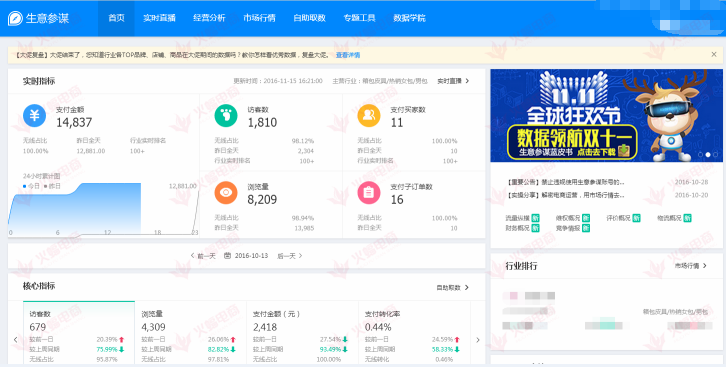
Task: Open the 流量纵横 link
Action: pyautogui.click(x=517, y=218)
